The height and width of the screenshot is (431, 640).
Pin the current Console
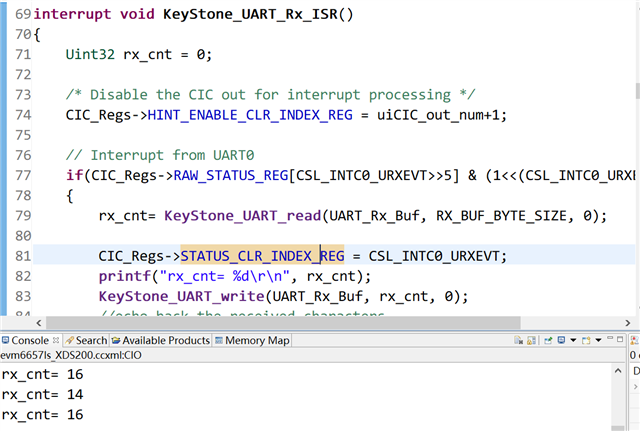(548, 340)
